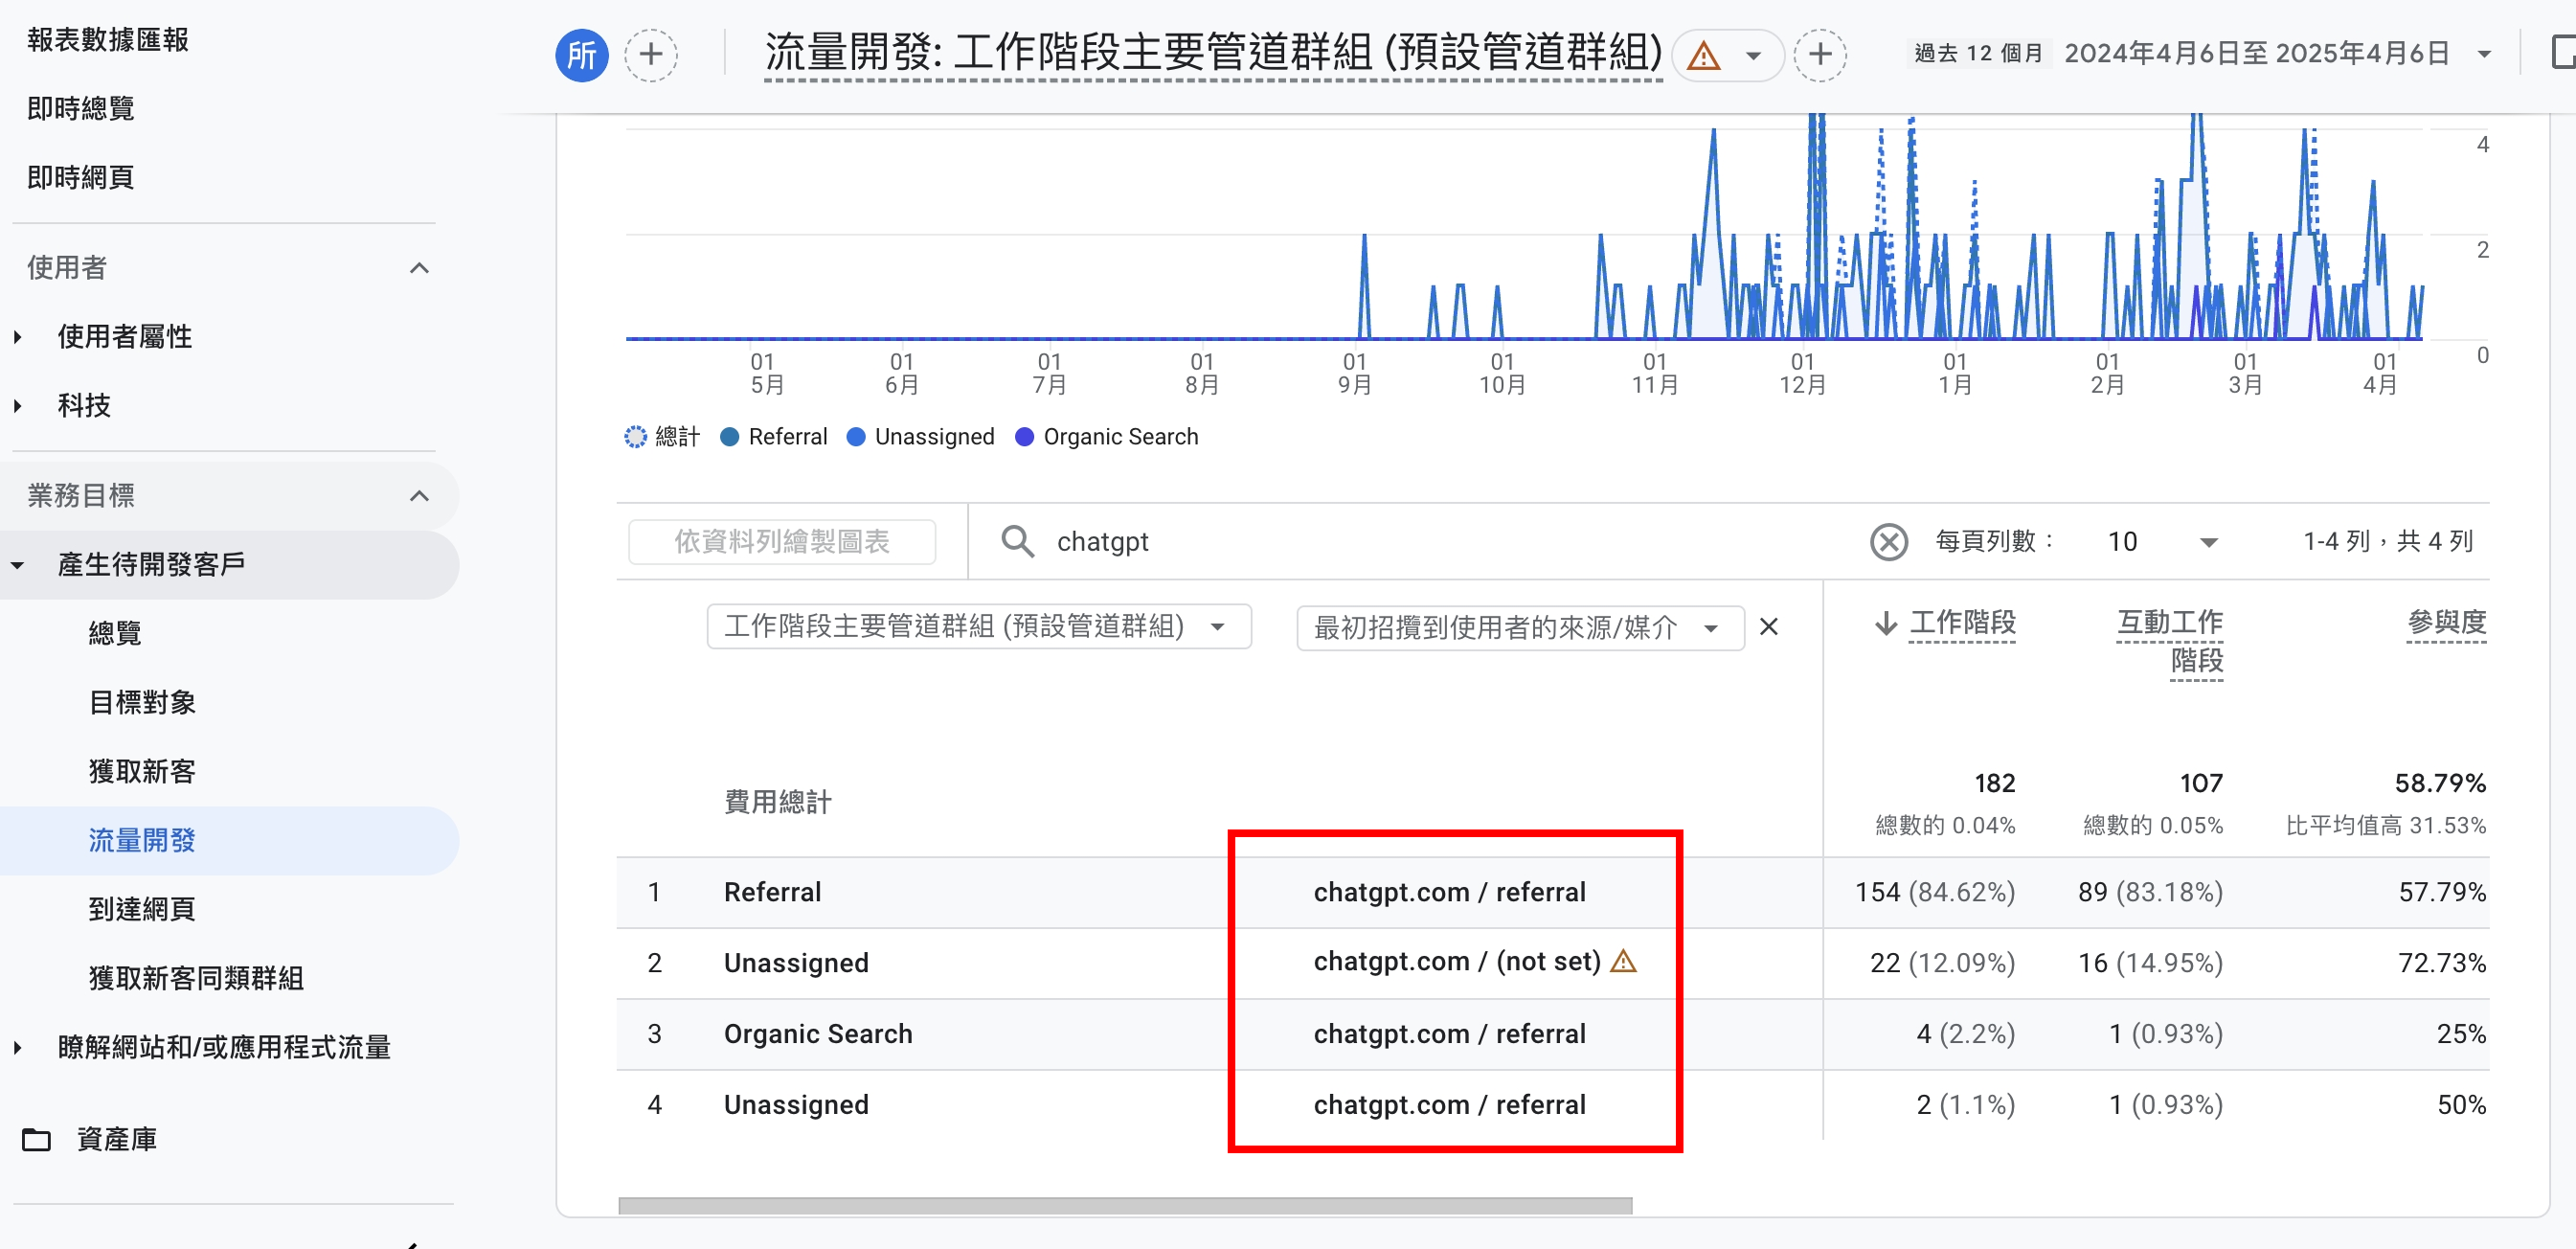Collapse 產生待開發客戶 group

pos(17,565)
